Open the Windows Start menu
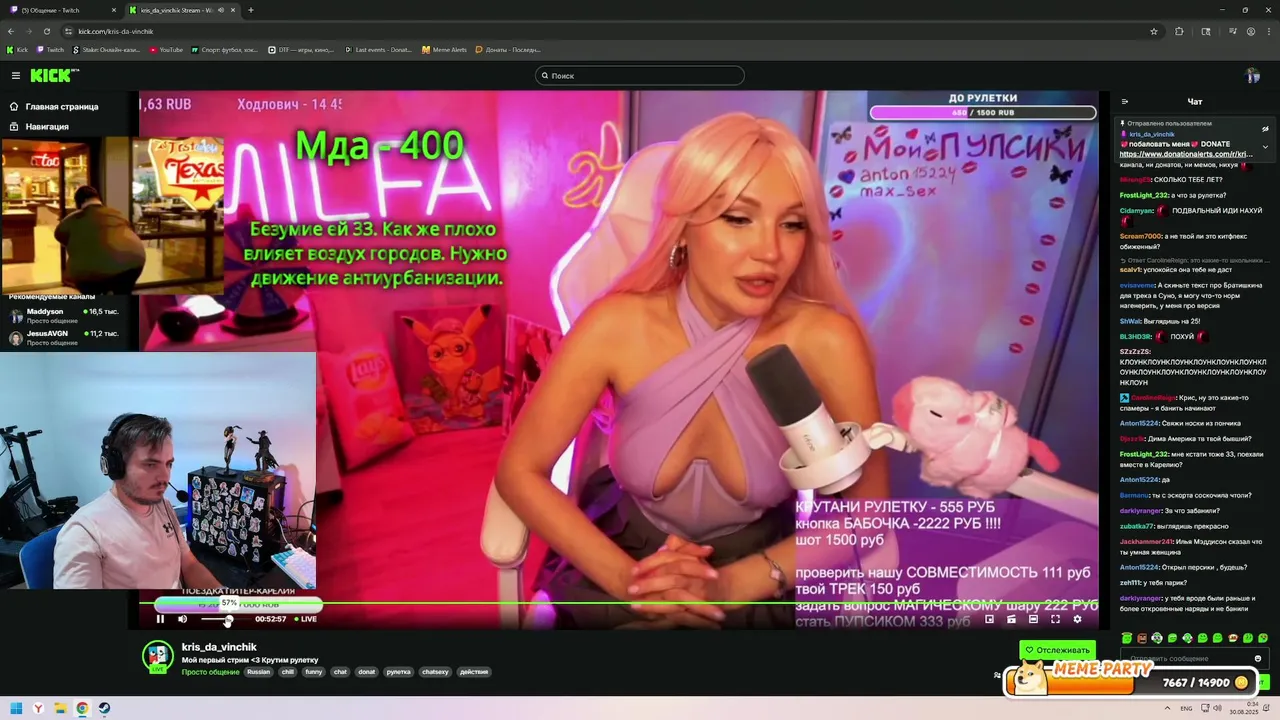1280x720 pixels. tap(16, 709)
